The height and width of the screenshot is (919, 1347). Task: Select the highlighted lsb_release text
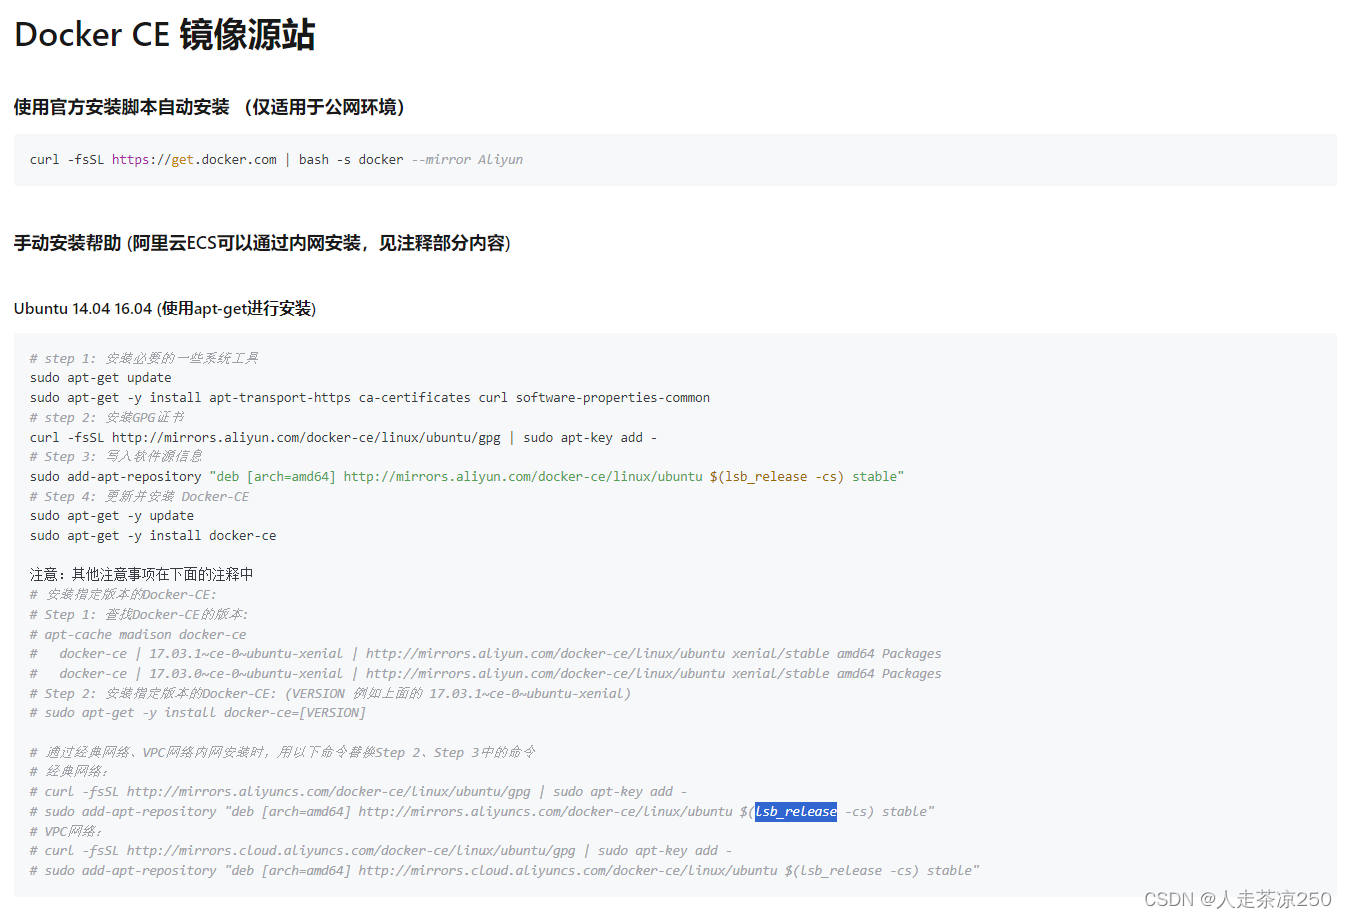pyautogui.click(x=795, y=811)
